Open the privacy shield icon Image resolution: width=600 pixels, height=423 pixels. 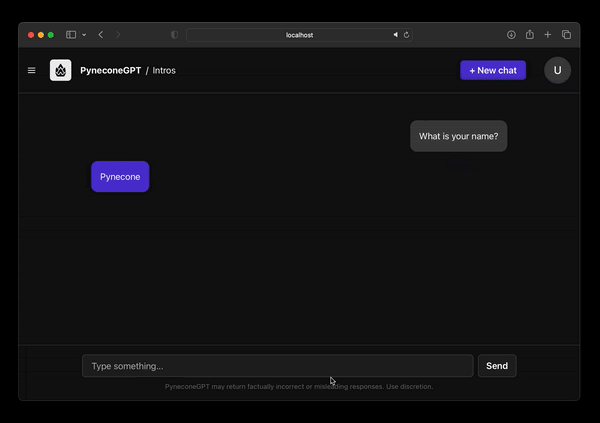pyautogui.click(x=174, y=35)
